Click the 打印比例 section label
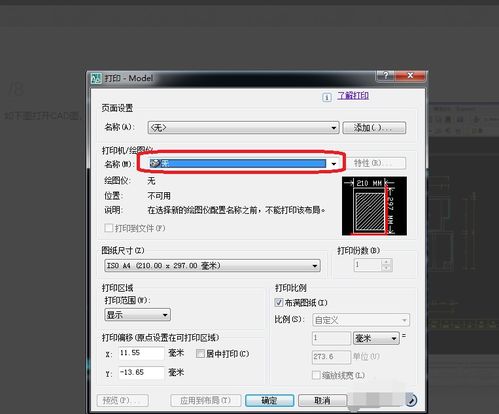Screen dimensions: 499x414 point(291,288)
